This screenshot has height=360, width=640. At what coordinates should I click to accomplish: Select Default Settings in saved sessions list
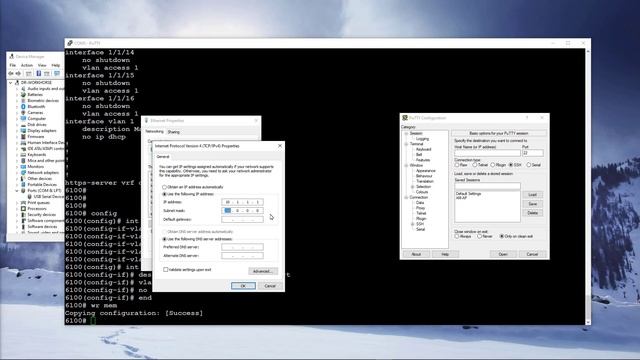pos(469,194)
